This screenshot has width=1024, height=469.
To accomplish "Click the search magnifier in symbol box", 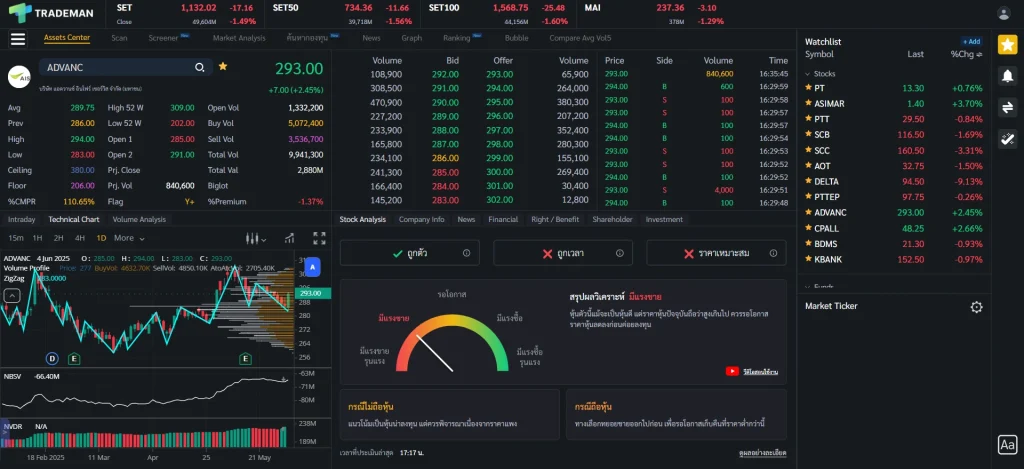I will point(200,67).
